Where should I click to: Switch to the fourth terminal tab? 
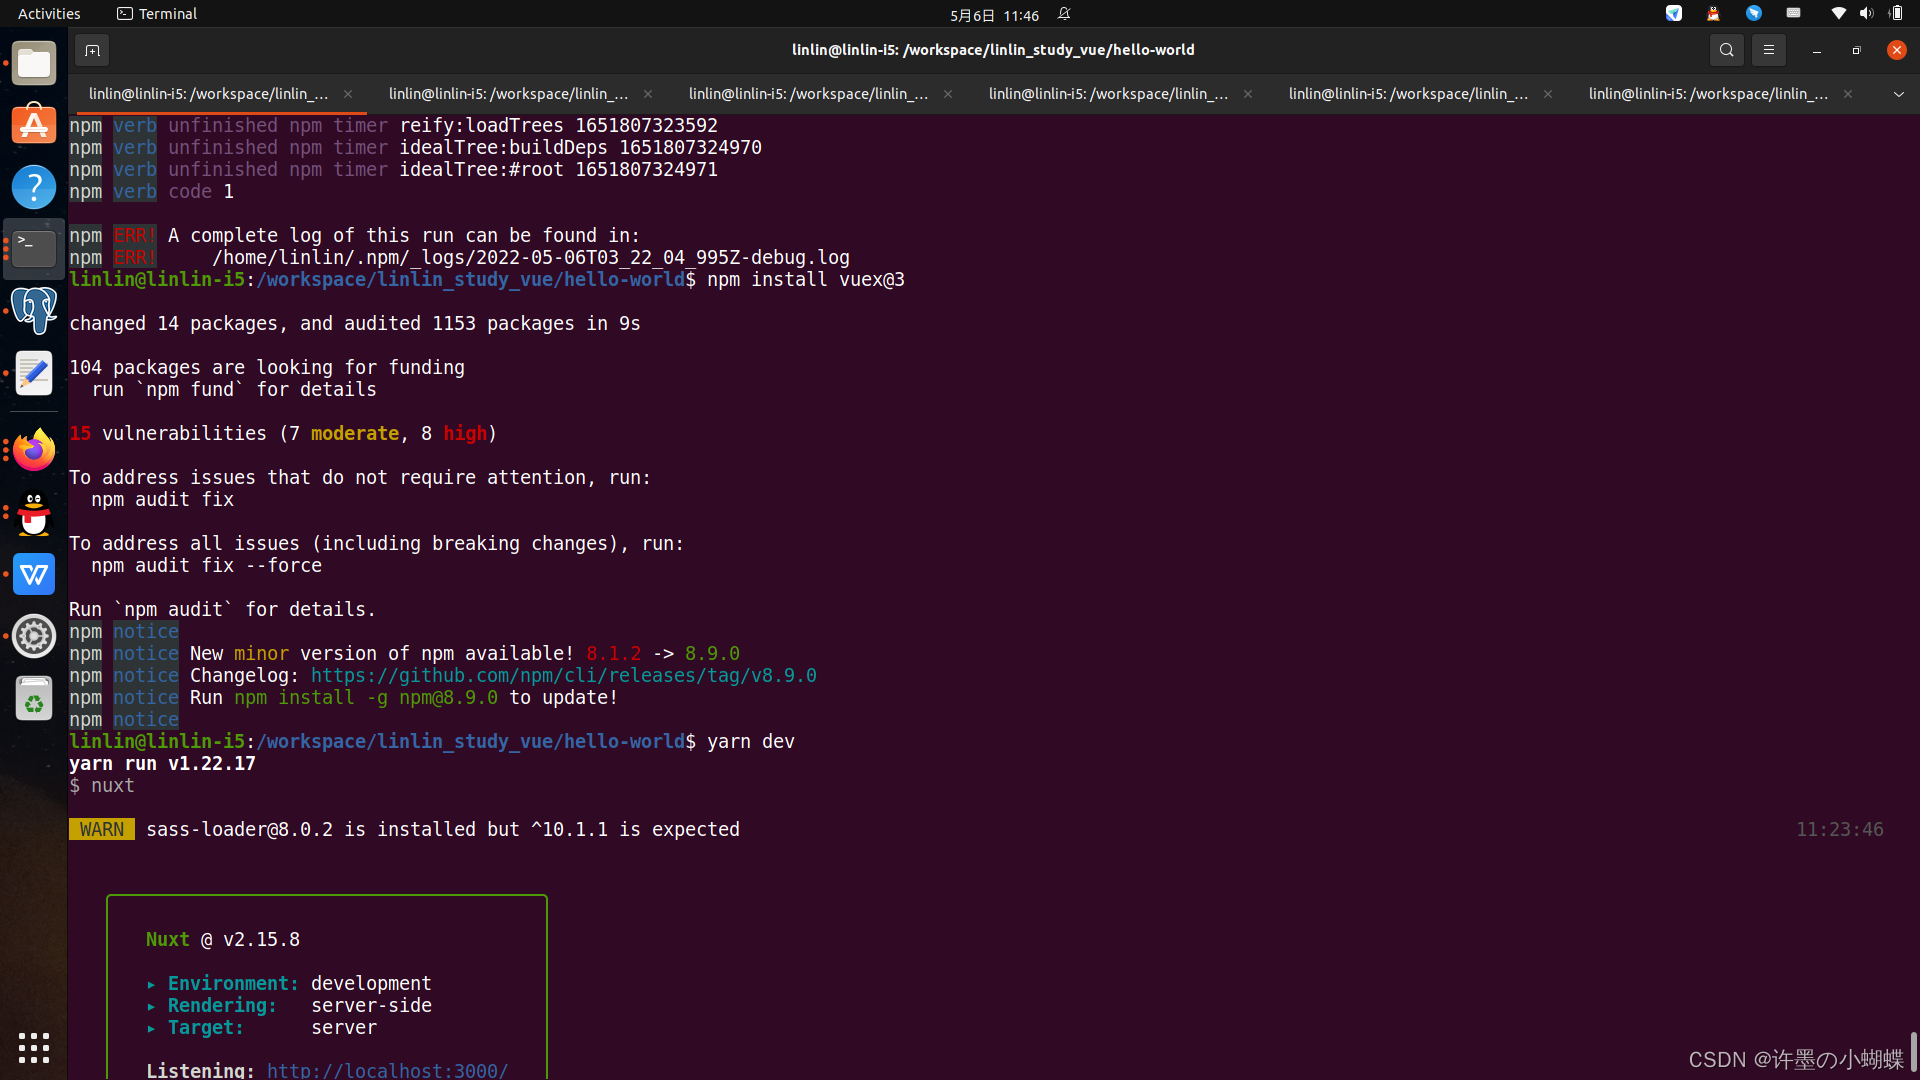[1108, 94]
